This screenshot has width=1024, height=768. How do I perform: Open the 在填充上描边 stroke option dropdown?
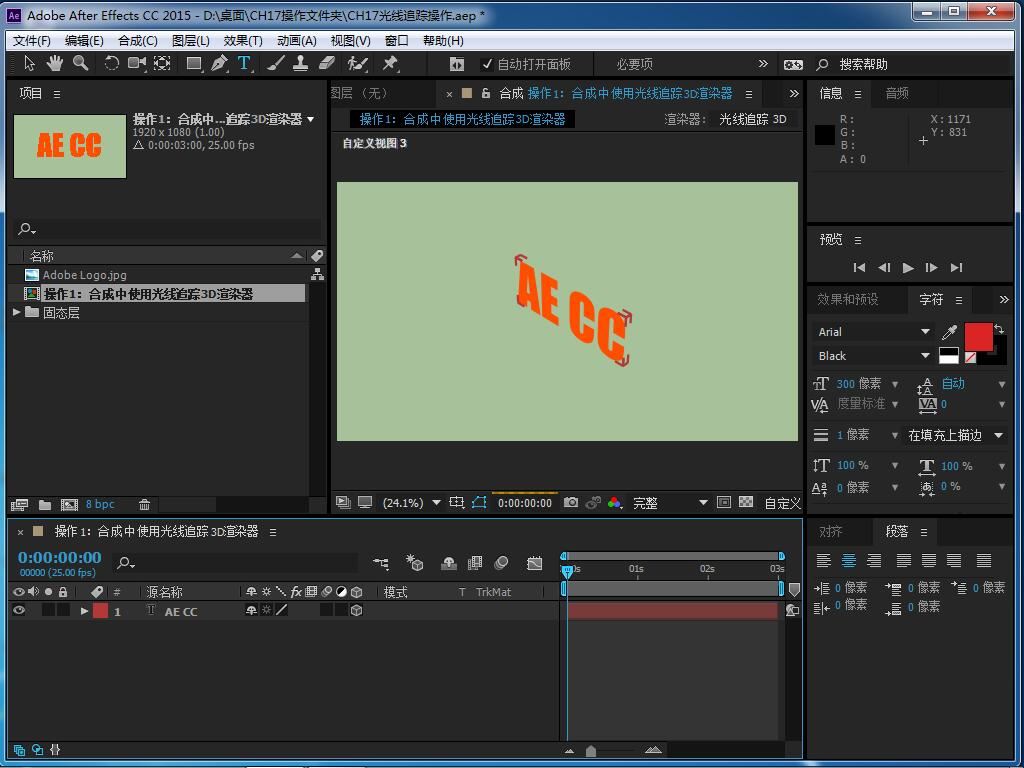coord(955,435)
